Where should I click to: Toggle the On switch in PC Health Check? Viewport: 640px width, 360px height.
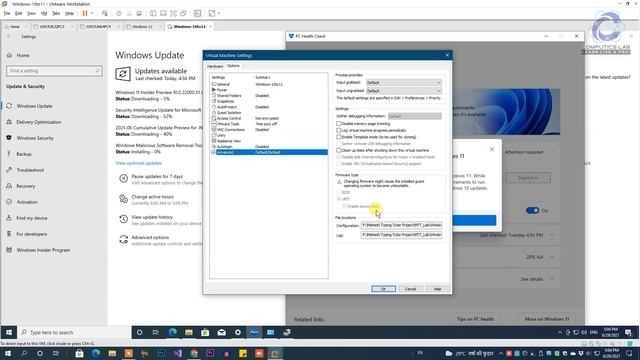(532, 211)
